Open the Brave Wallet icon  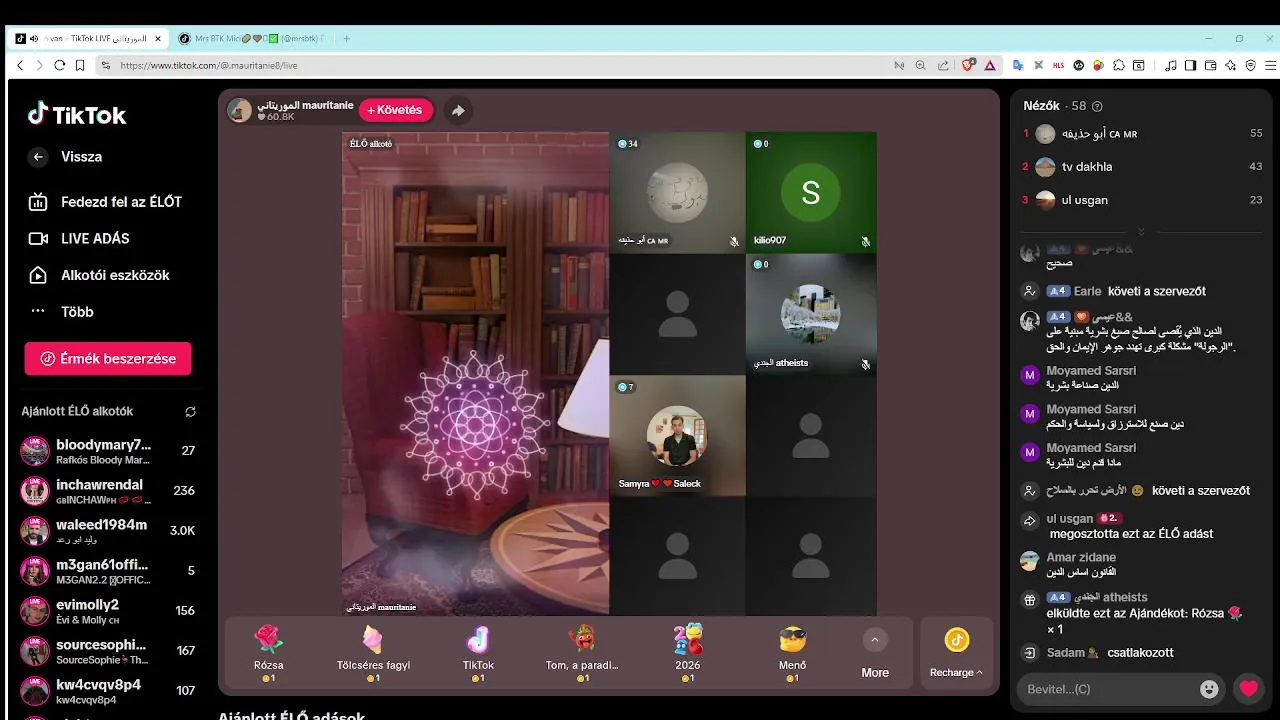1210,65
